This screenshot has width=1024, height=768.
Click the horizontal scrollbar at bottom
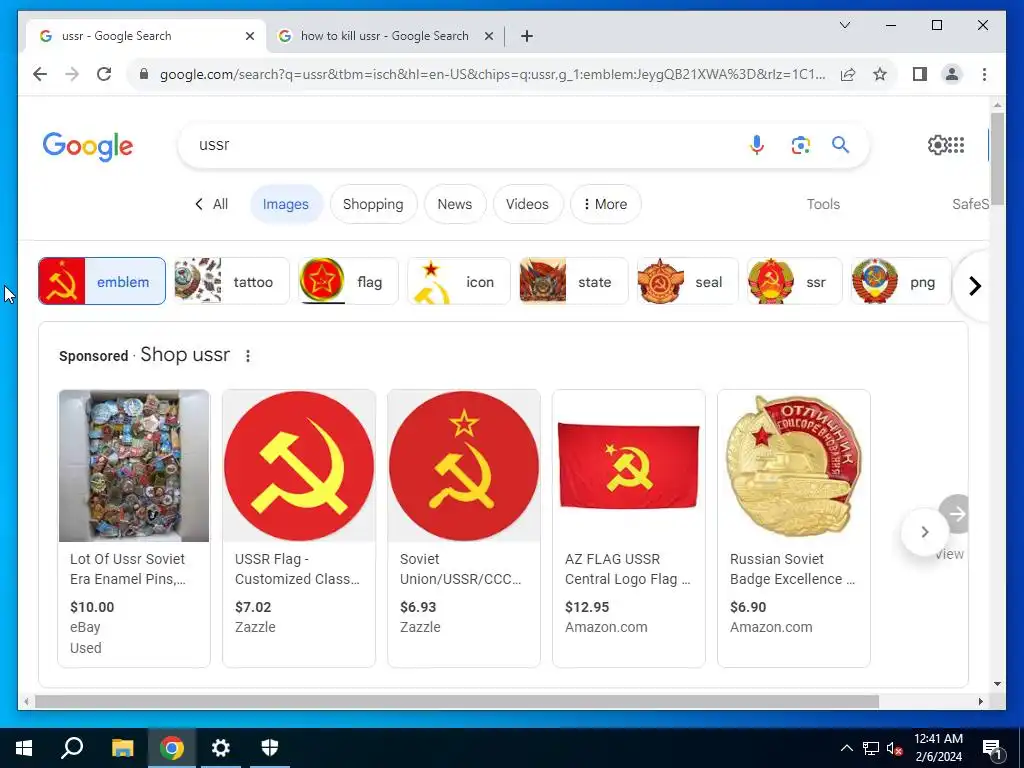pos(456,701)
